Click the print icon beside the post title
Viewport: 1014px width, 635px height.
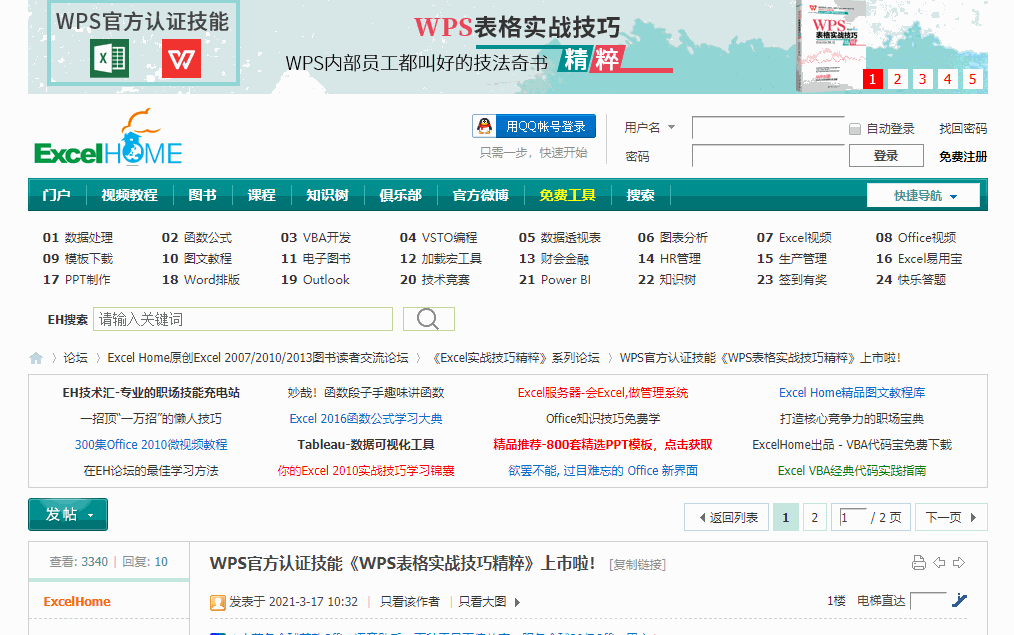918,563
